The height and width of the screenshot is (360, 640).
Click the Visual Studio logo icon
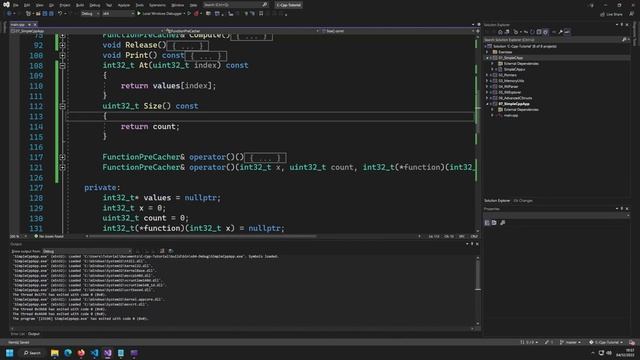(x=6, y=5)
